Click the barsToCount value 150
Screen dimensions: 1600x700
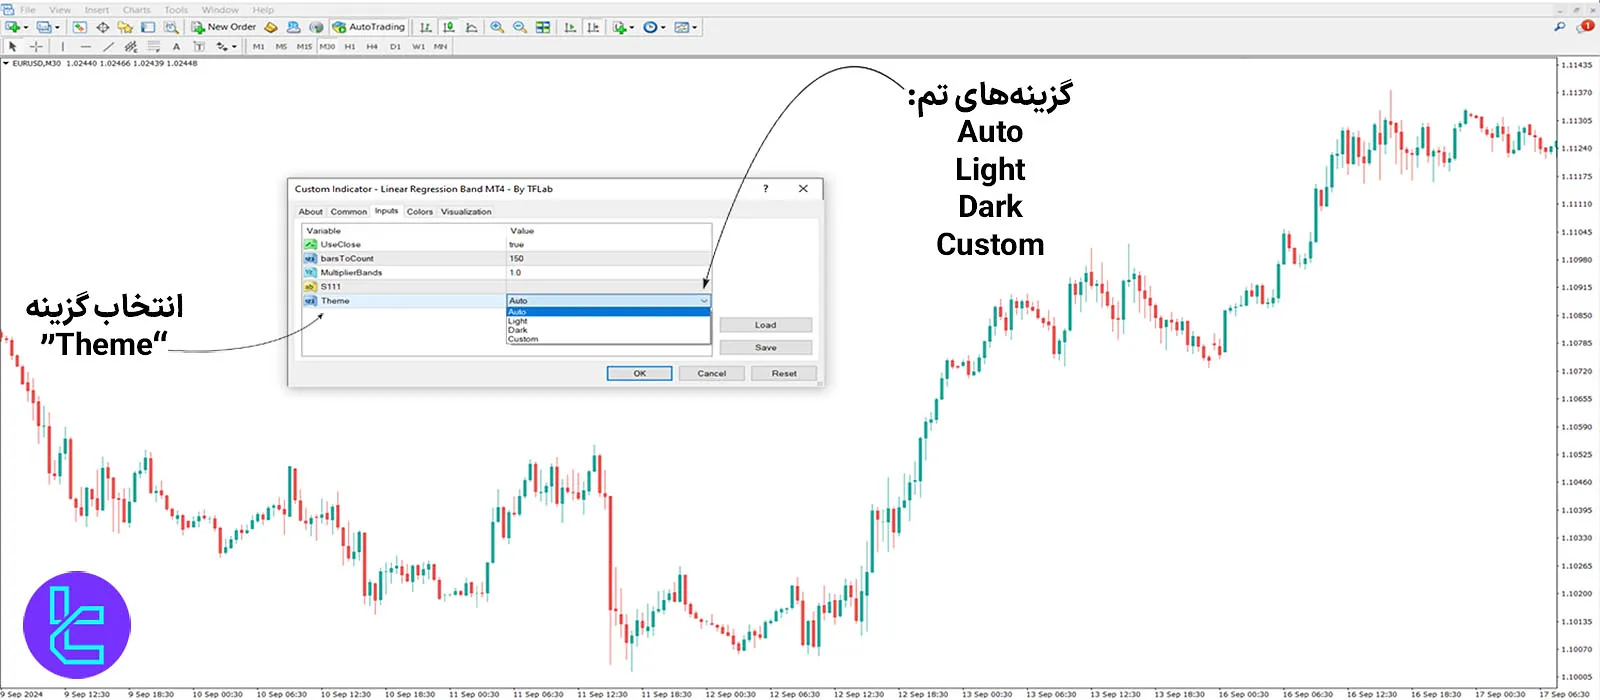click(x=517, y=258)
